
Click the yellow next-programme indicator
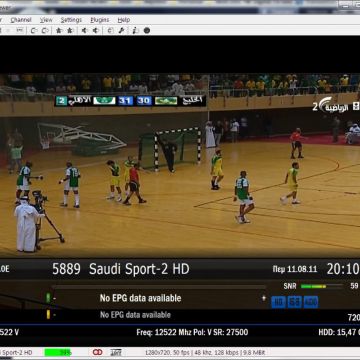pyautogui.click(x=48, y=314)
